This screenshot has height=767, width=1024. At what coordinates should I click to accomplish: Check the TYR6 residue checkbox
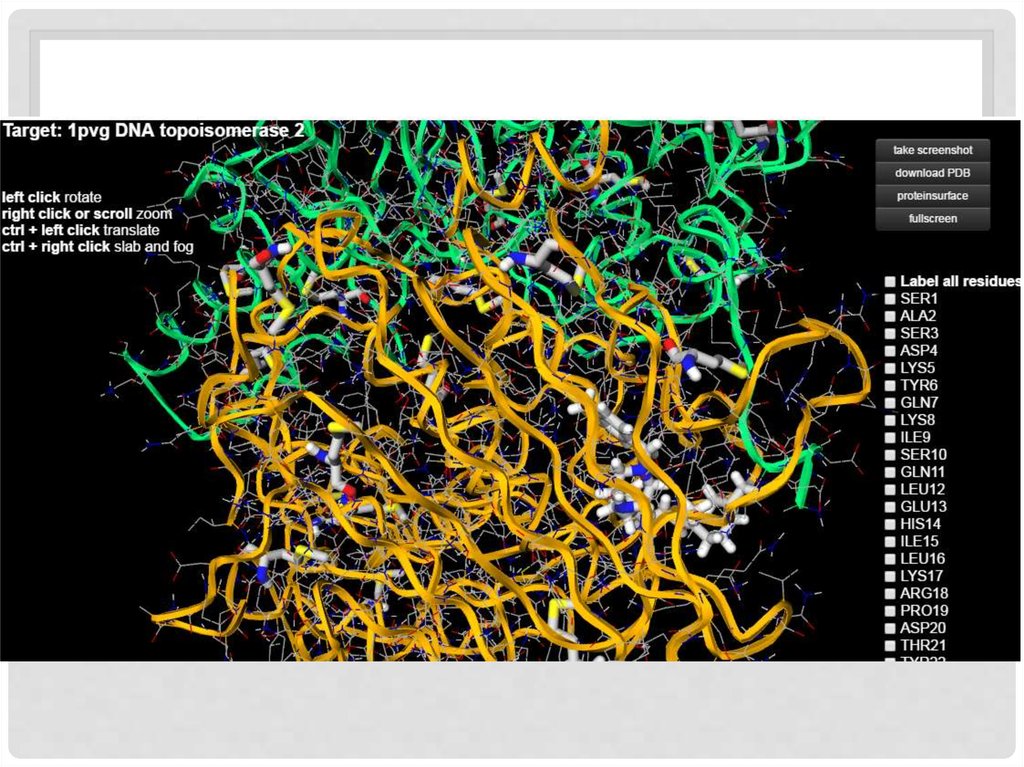(x=890, y=385)
